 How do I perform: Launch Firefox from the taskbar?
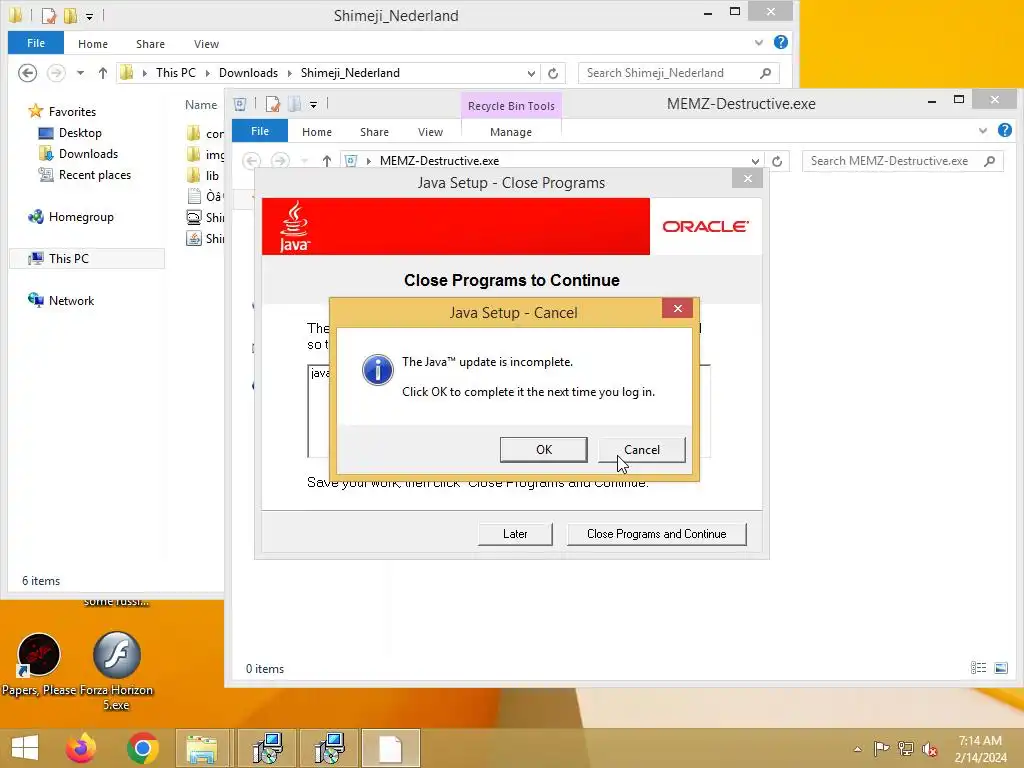click(81, 748)
